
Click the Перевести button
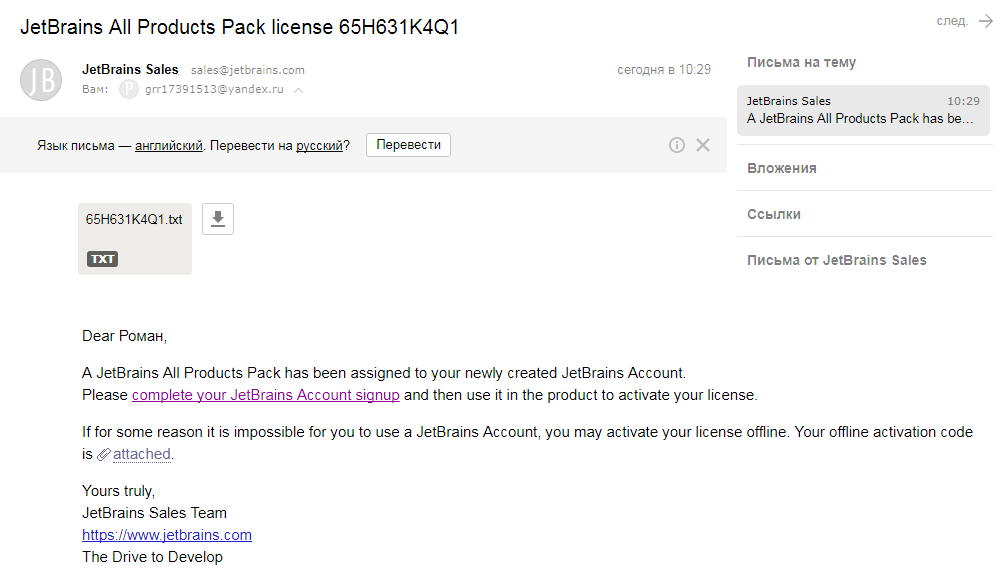(408, 145)
